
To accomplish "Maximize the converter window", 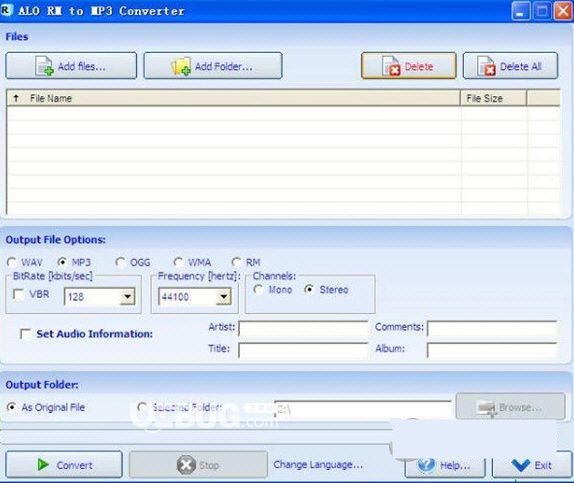I will tap(542, 11).
